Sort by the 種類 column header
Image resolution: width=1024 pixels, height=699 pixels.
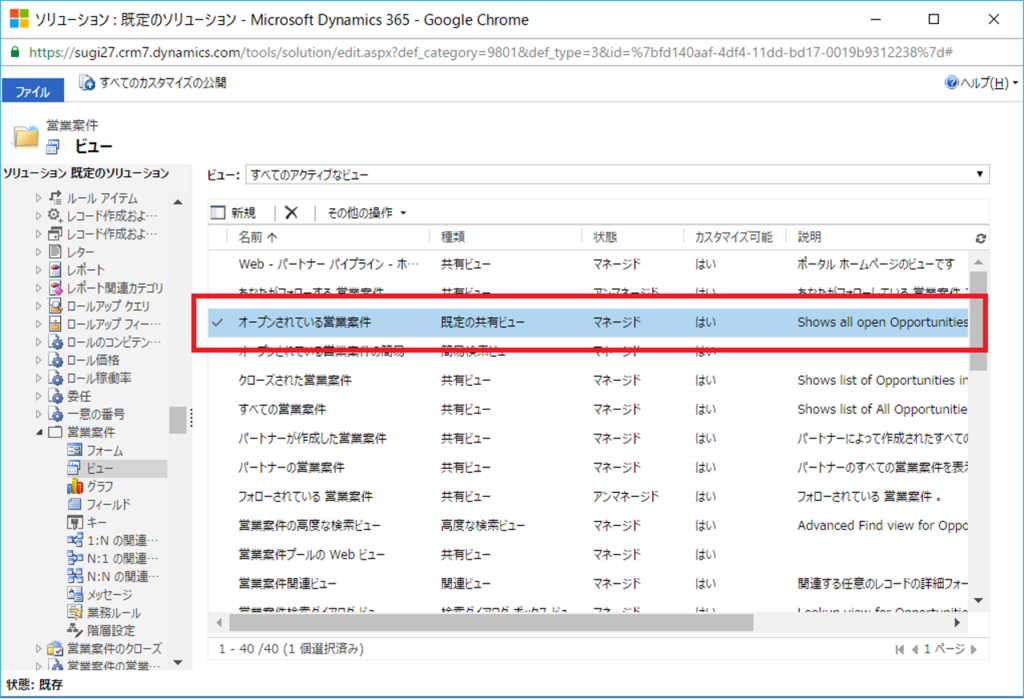click(453, 236)
